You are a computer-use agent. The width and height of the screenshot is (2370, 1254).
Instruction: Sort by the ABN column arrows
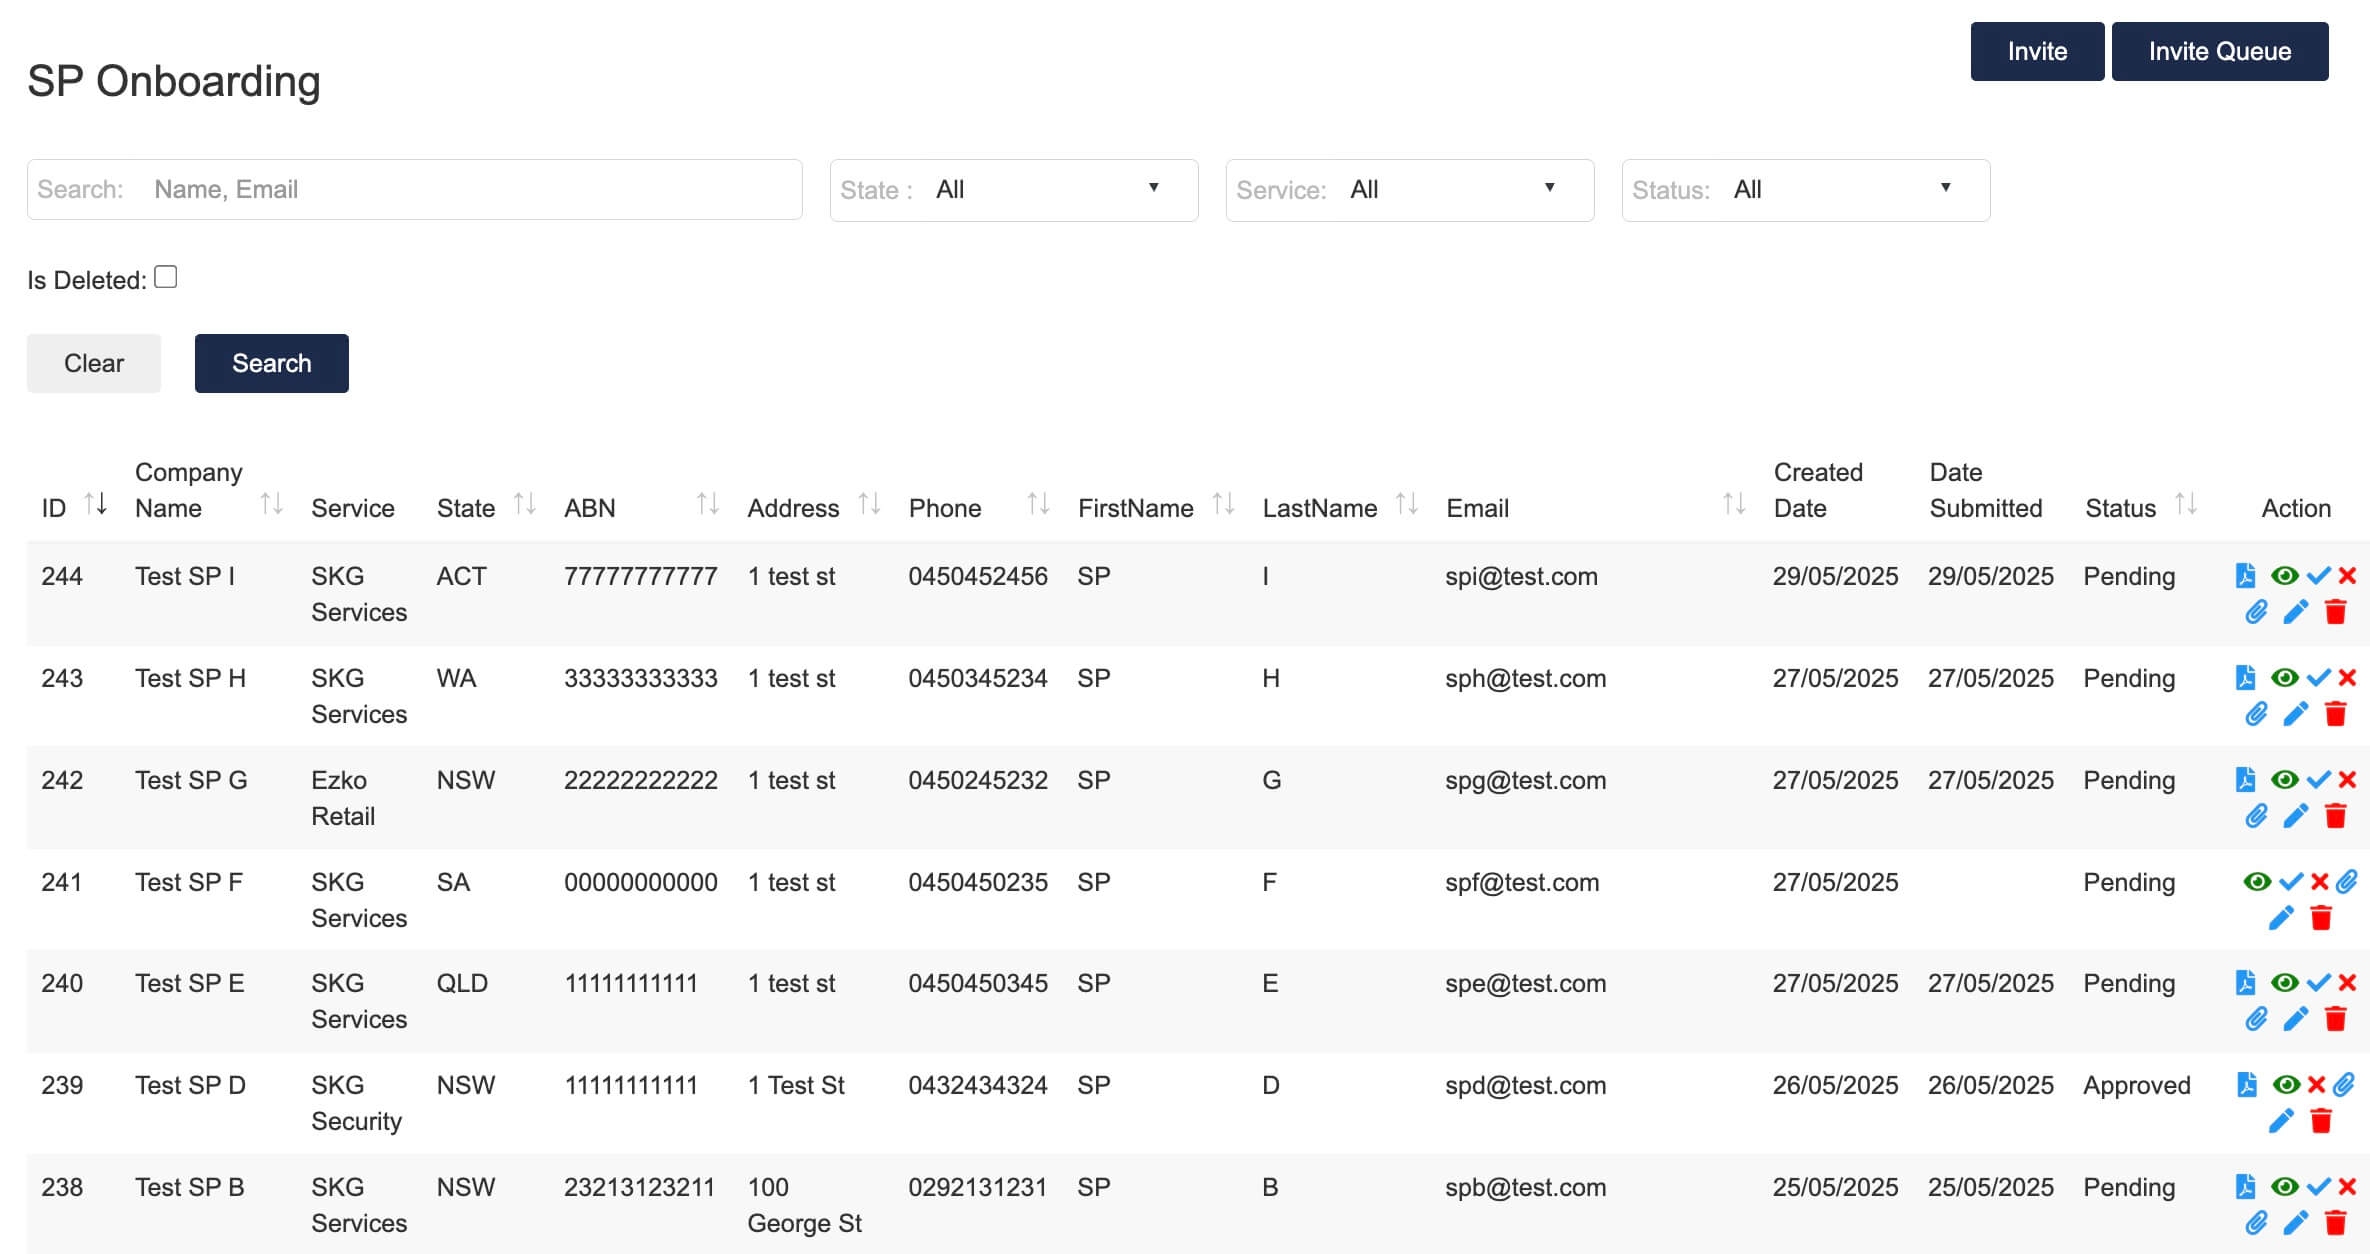708,504
